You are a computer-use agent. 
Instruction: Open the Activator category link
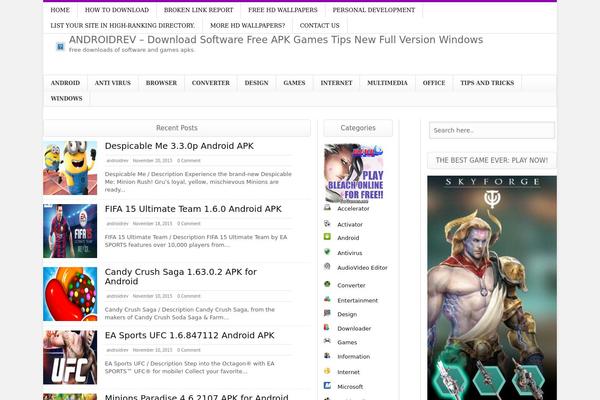pyautogui.click(x=350, y=224)
